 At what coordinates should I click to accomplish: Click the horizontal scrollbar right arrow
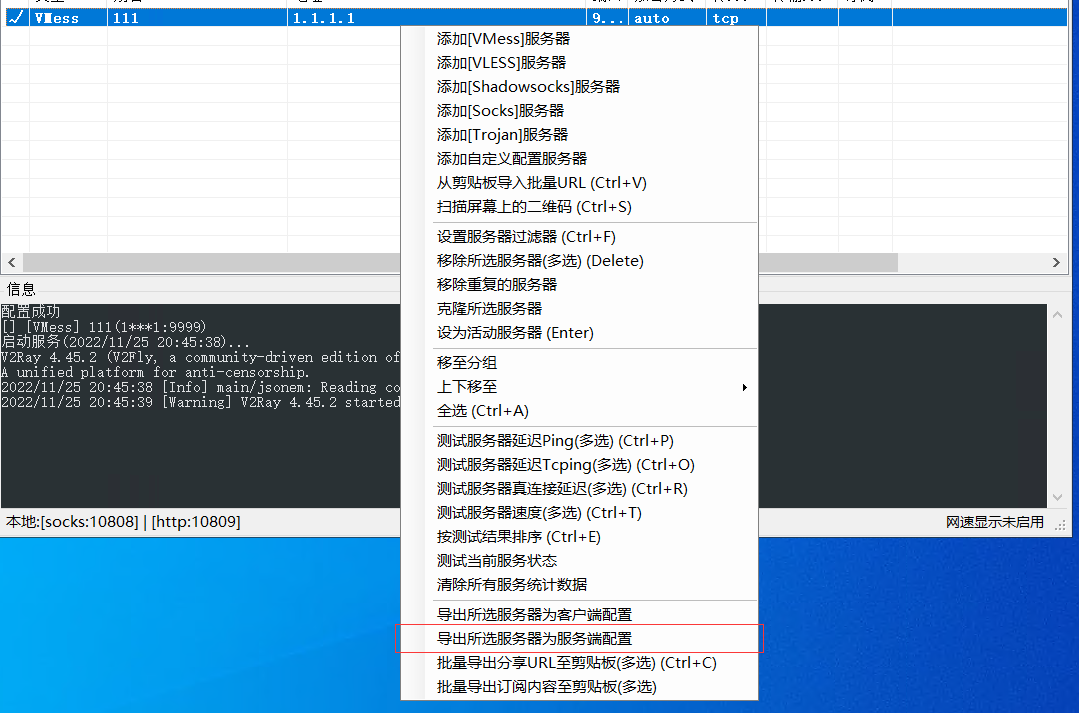coord(1056,262)
